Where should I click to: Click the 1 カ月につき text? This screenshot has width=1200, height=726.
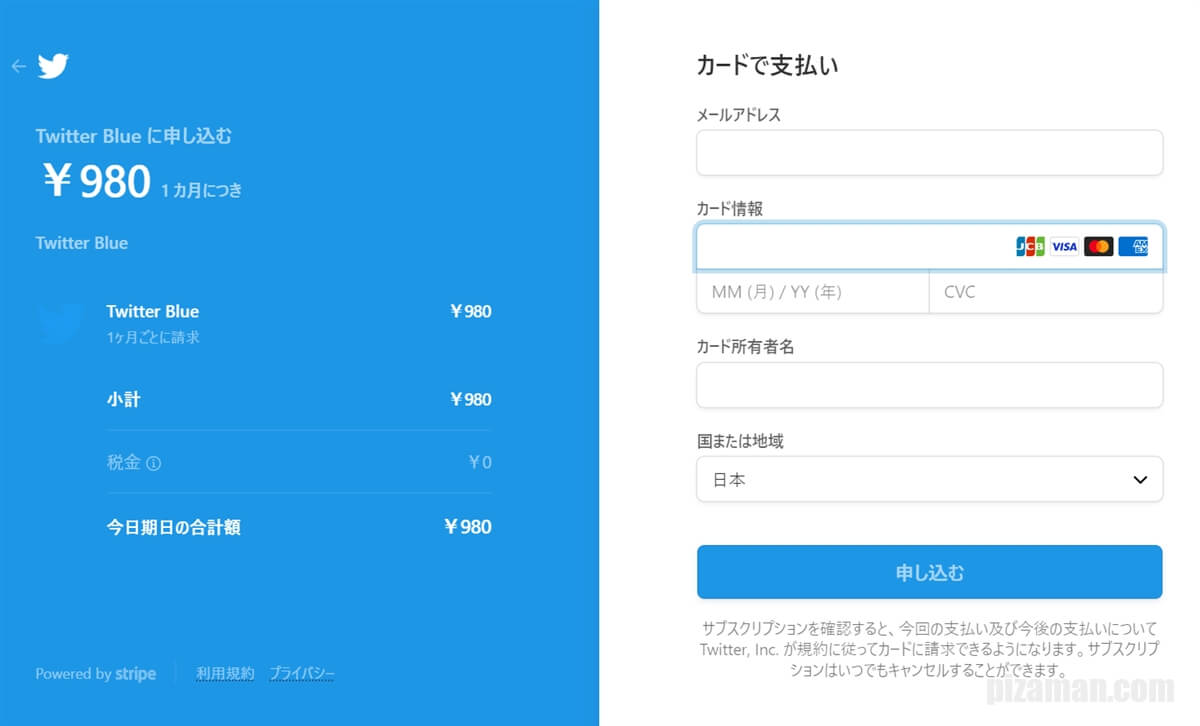click(x=202, y=190)
